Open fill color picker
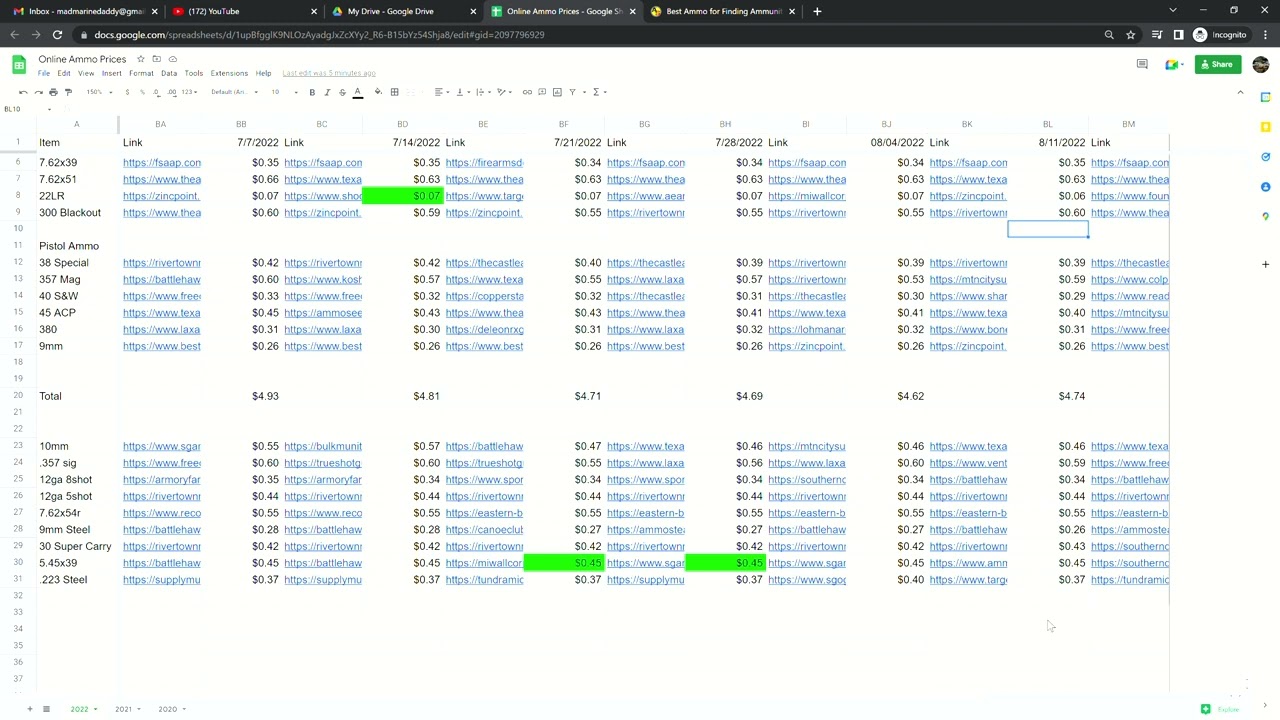 pos(378,92)
